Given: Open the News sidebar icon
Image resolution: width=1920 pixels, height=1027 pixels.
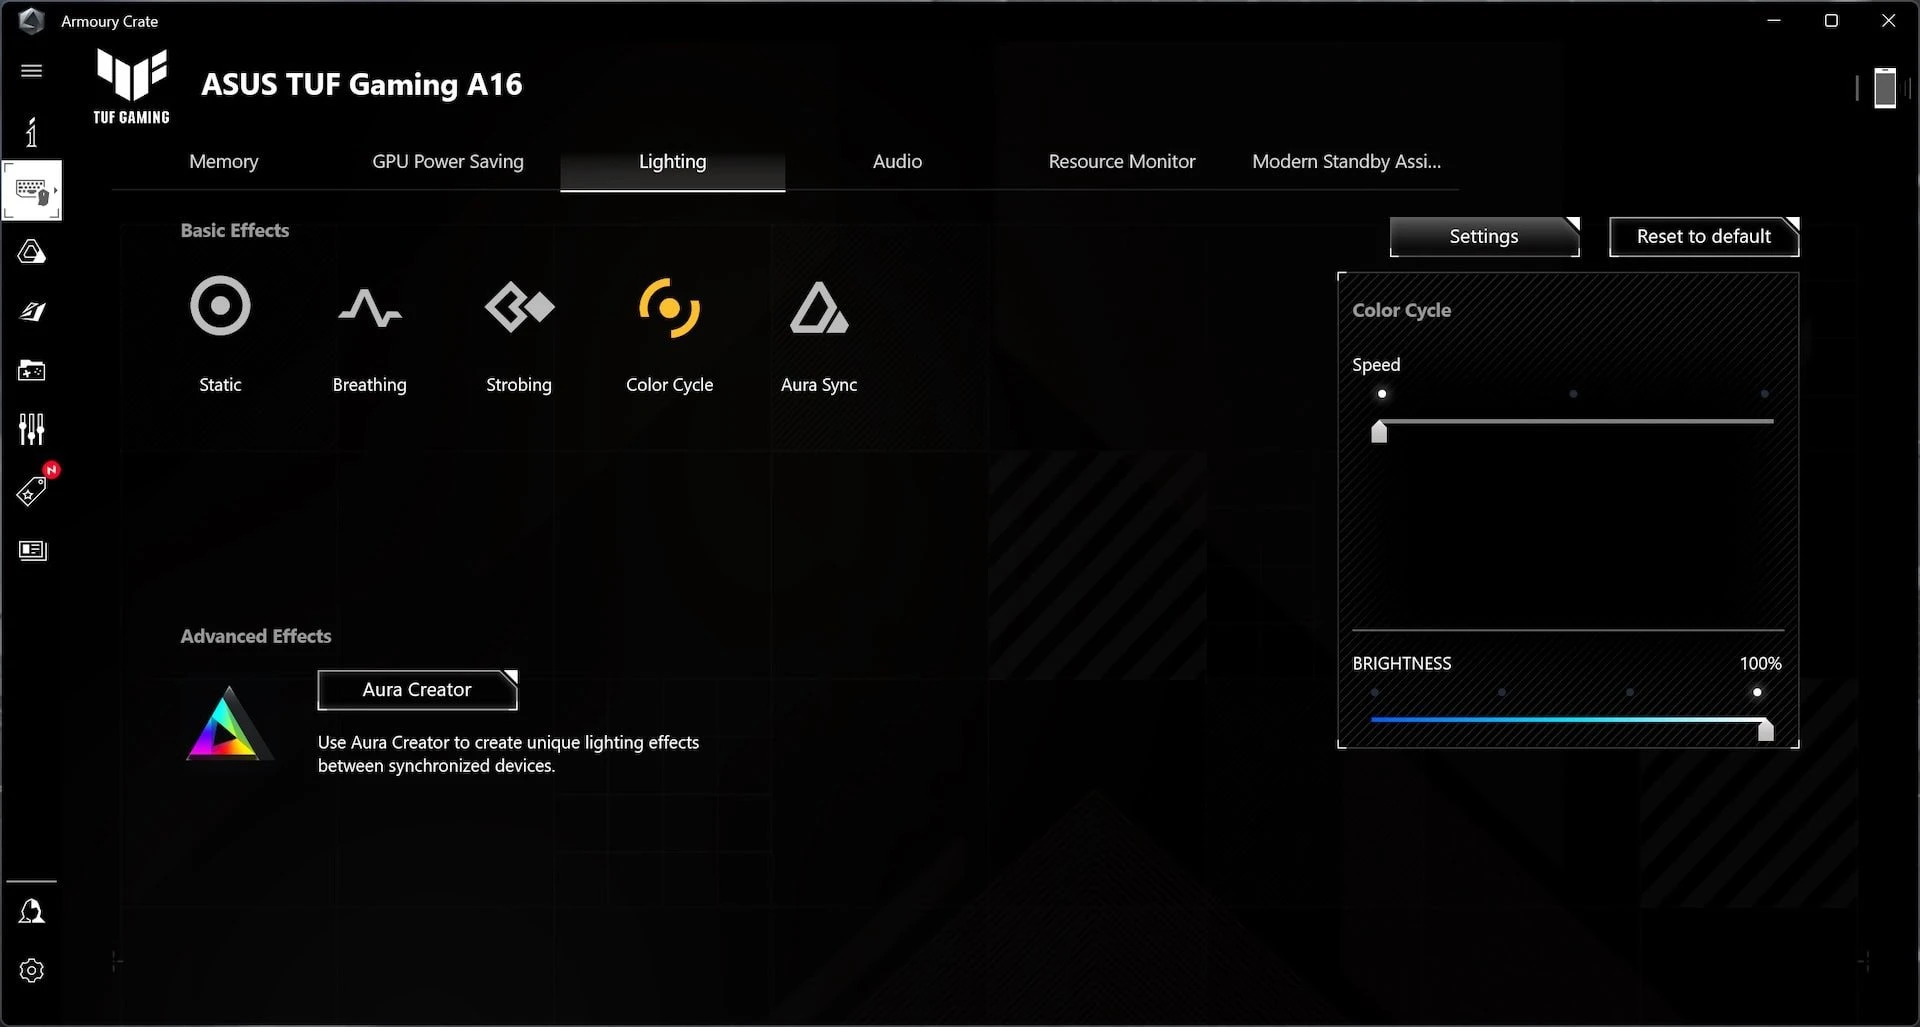Looking at the screenshot, I should tap(32, 550).
